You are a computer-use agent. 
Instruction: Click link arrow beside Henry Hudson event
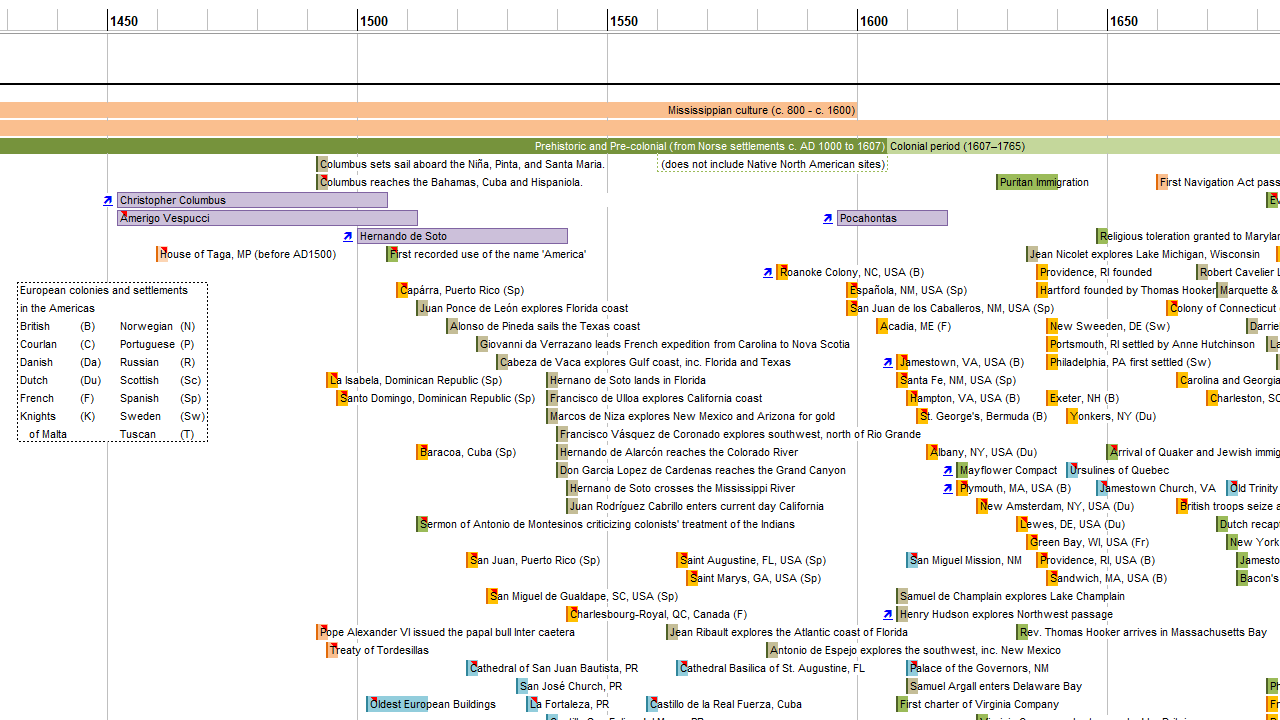888,615
